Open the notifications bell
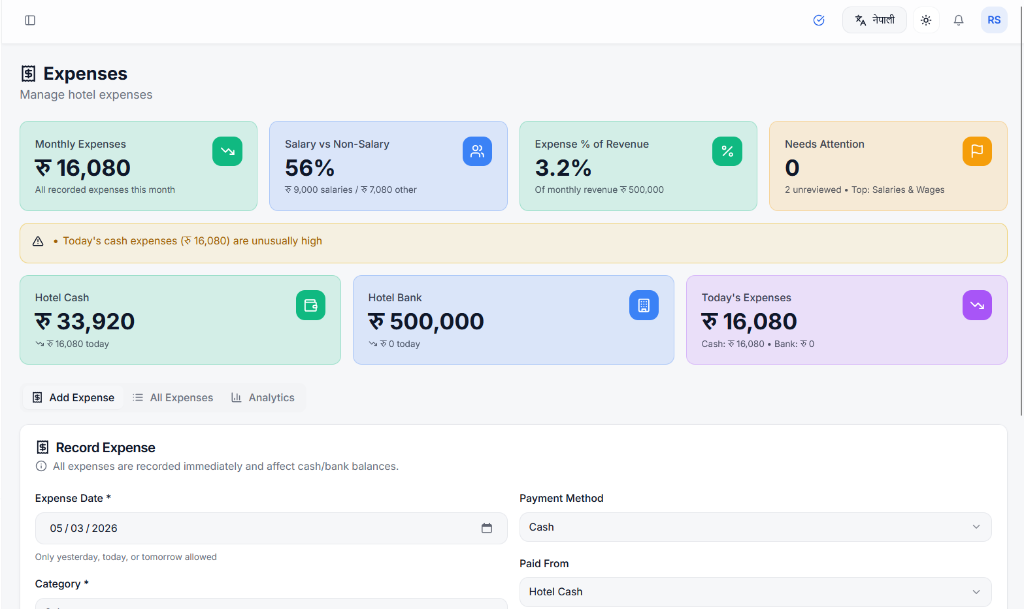The height and width of the screenshot is (609, 1024). [958, 19]
